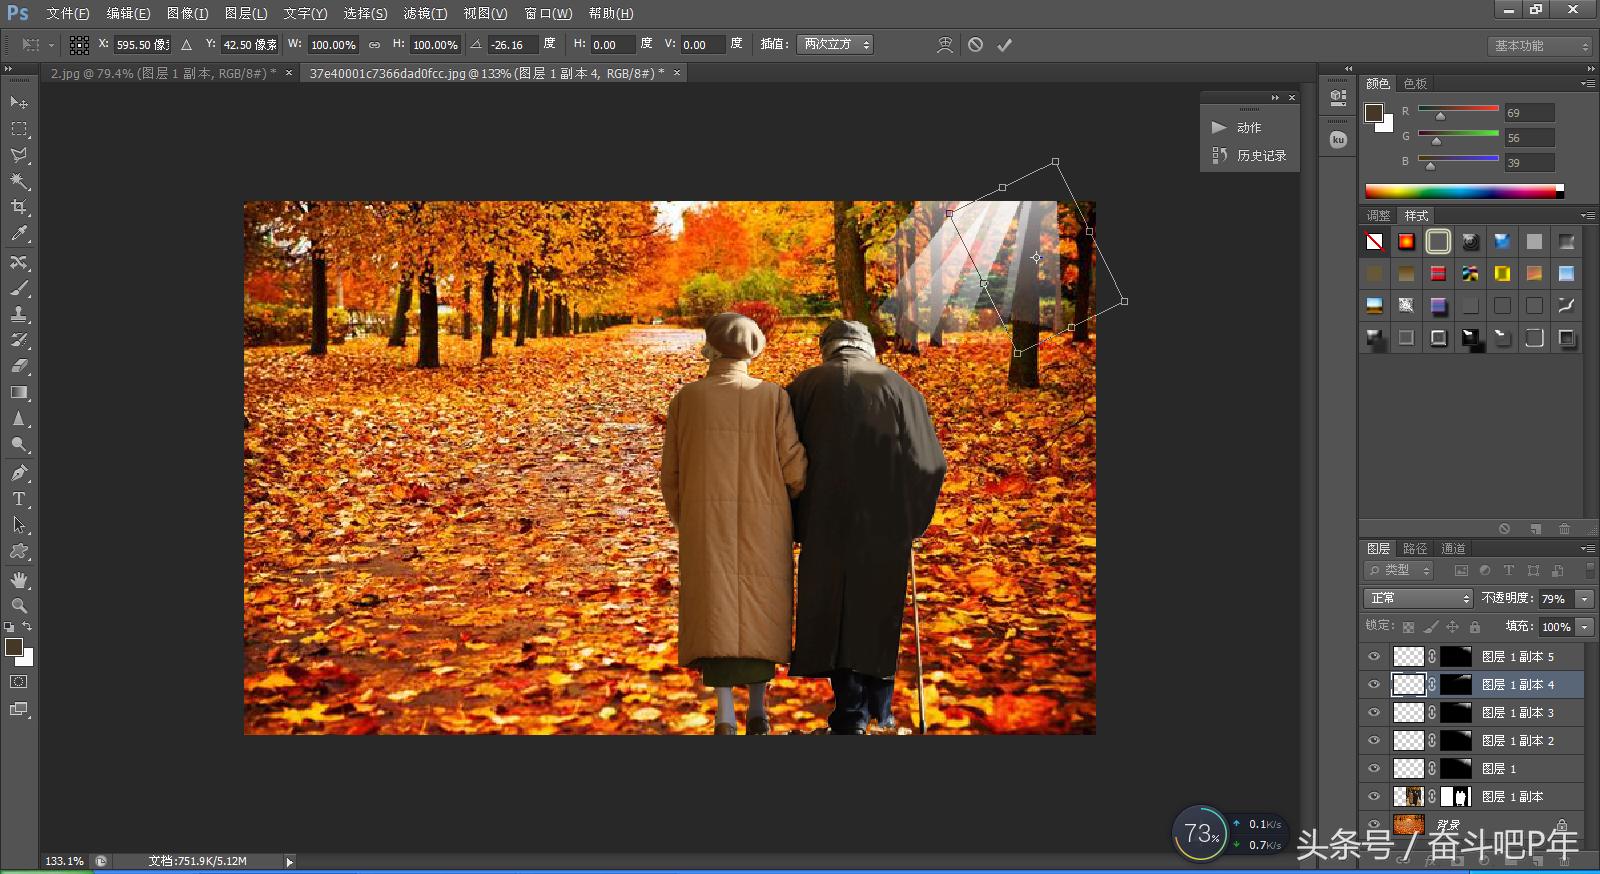
Task: Hide the 图层 1 layer
Action: click(1374, 769)
